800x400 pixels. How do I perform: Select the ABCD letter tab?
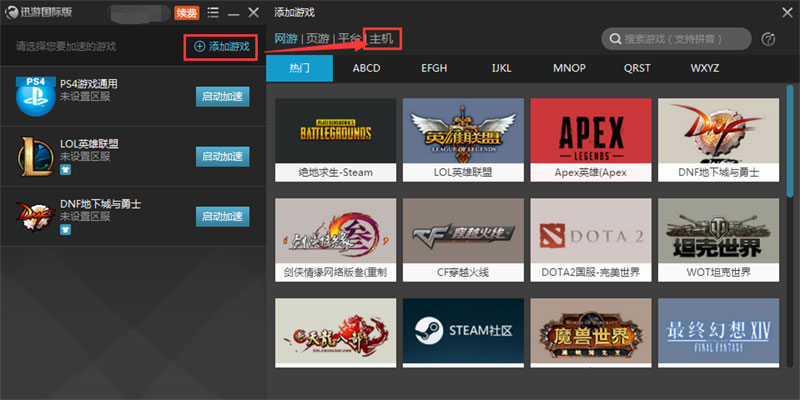click(x=366, y=68)
